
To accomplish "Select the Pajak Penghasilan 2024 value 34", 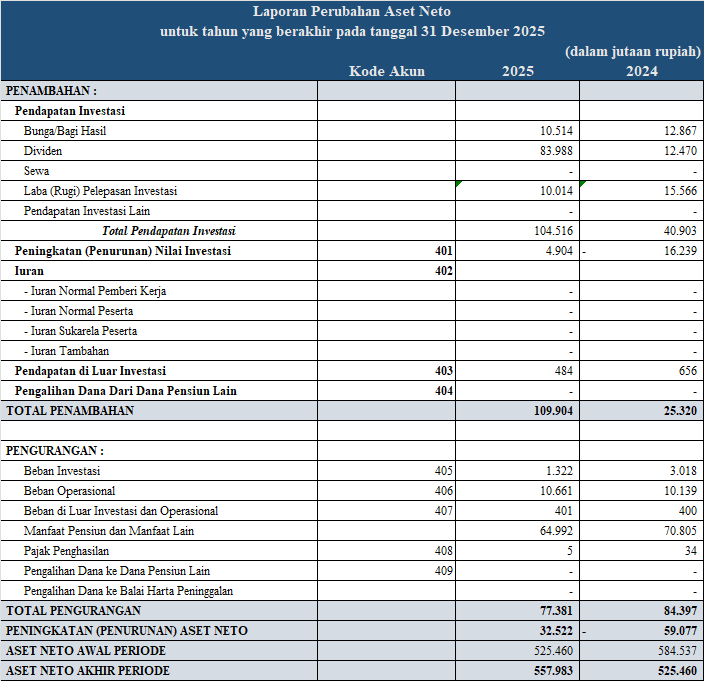I will tap(688, 550).
